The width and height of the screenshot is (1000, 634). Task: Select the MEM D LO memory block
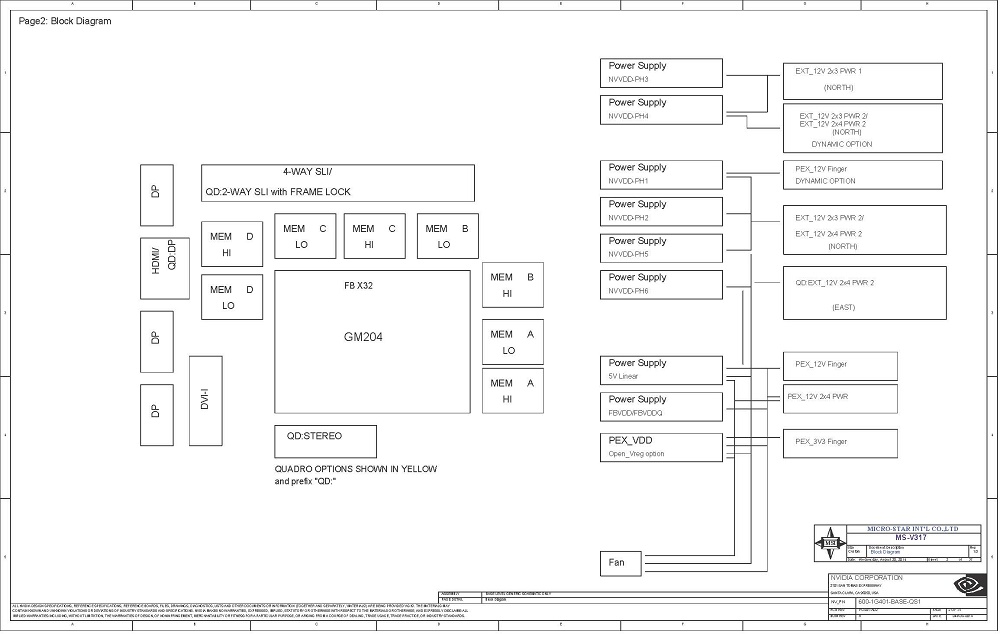pos(232,297)
